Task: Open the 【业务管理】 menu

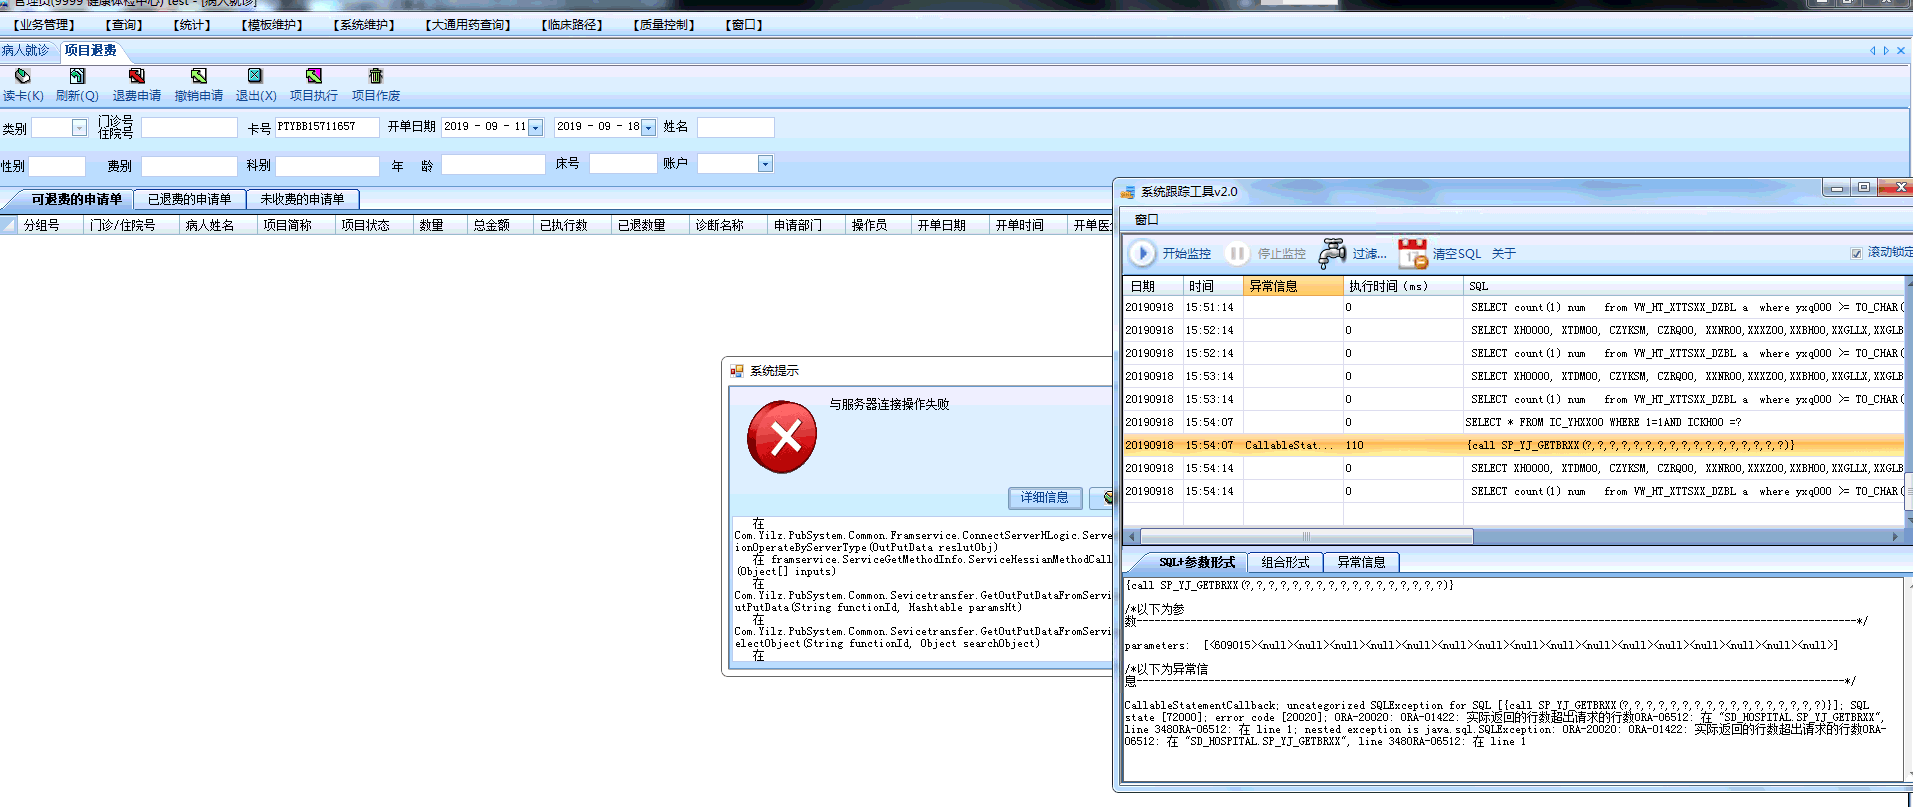Action: pyautogui.click(x=43, y=25)
